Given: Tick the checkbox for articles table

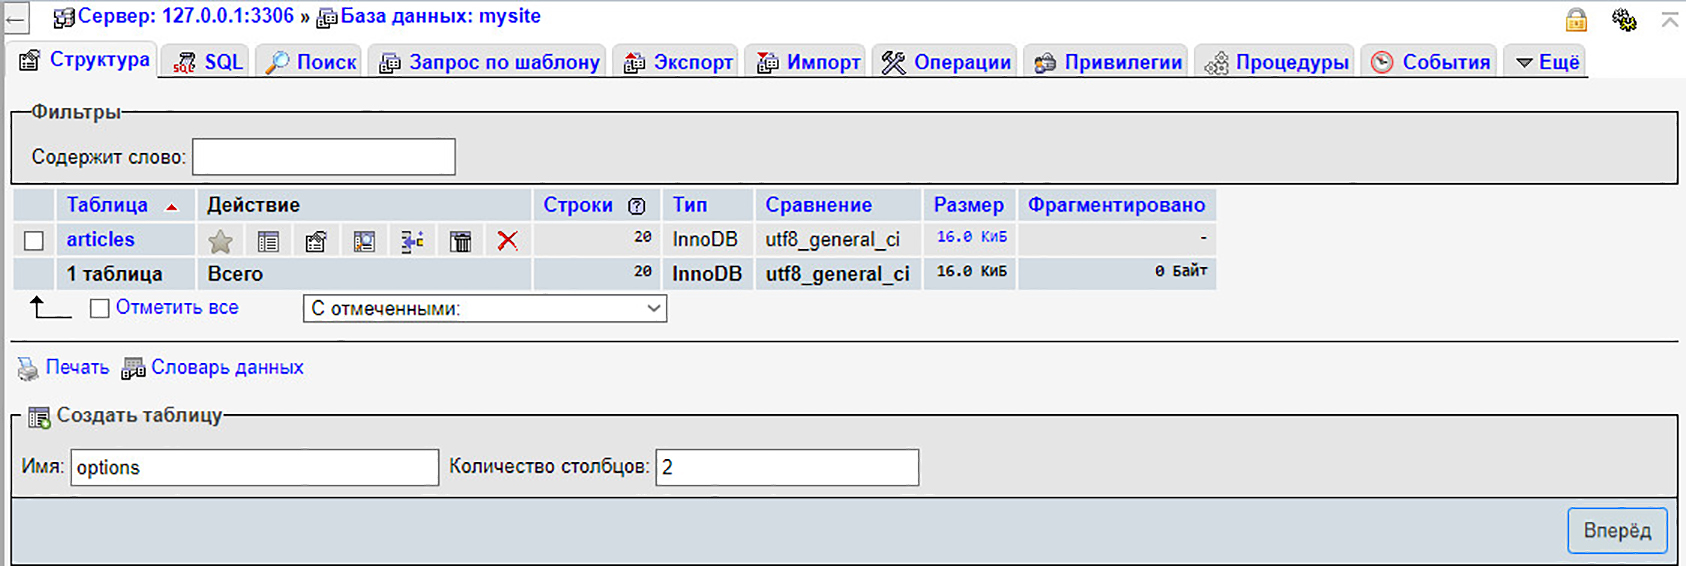Looking at the screenshot, I should [34, 241].
